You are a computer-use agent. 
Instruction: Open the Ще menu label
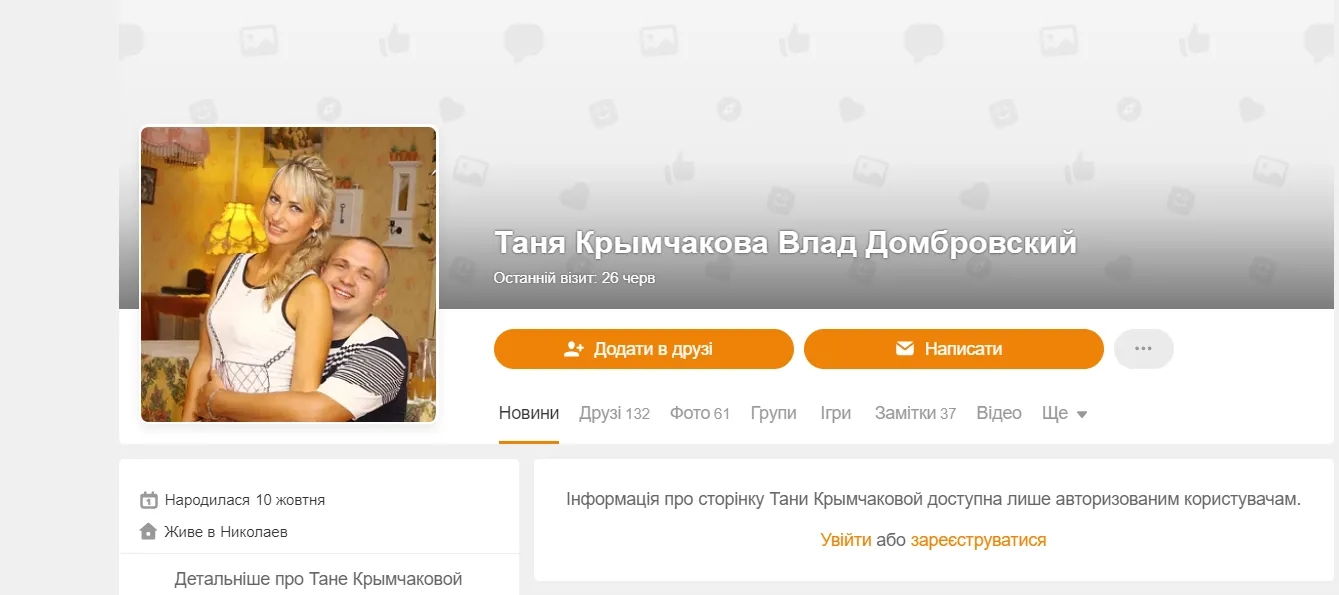click(1055, 413)
